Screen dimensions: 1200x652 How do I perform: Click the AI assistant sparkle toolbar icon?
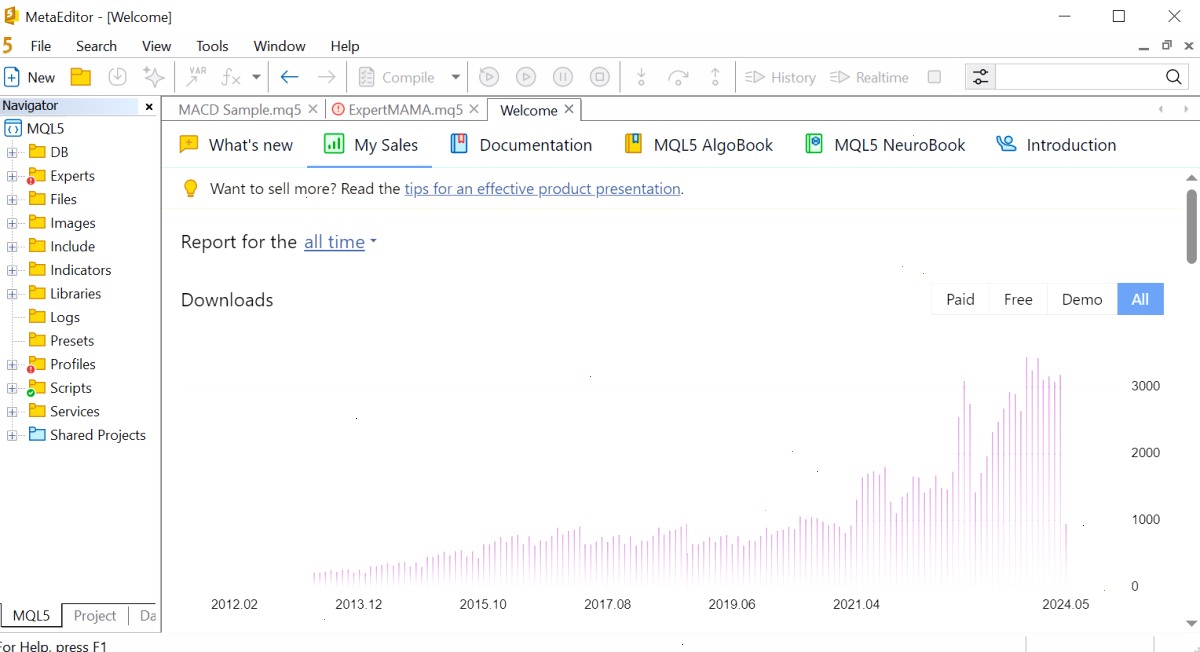[x=153, y=77]
